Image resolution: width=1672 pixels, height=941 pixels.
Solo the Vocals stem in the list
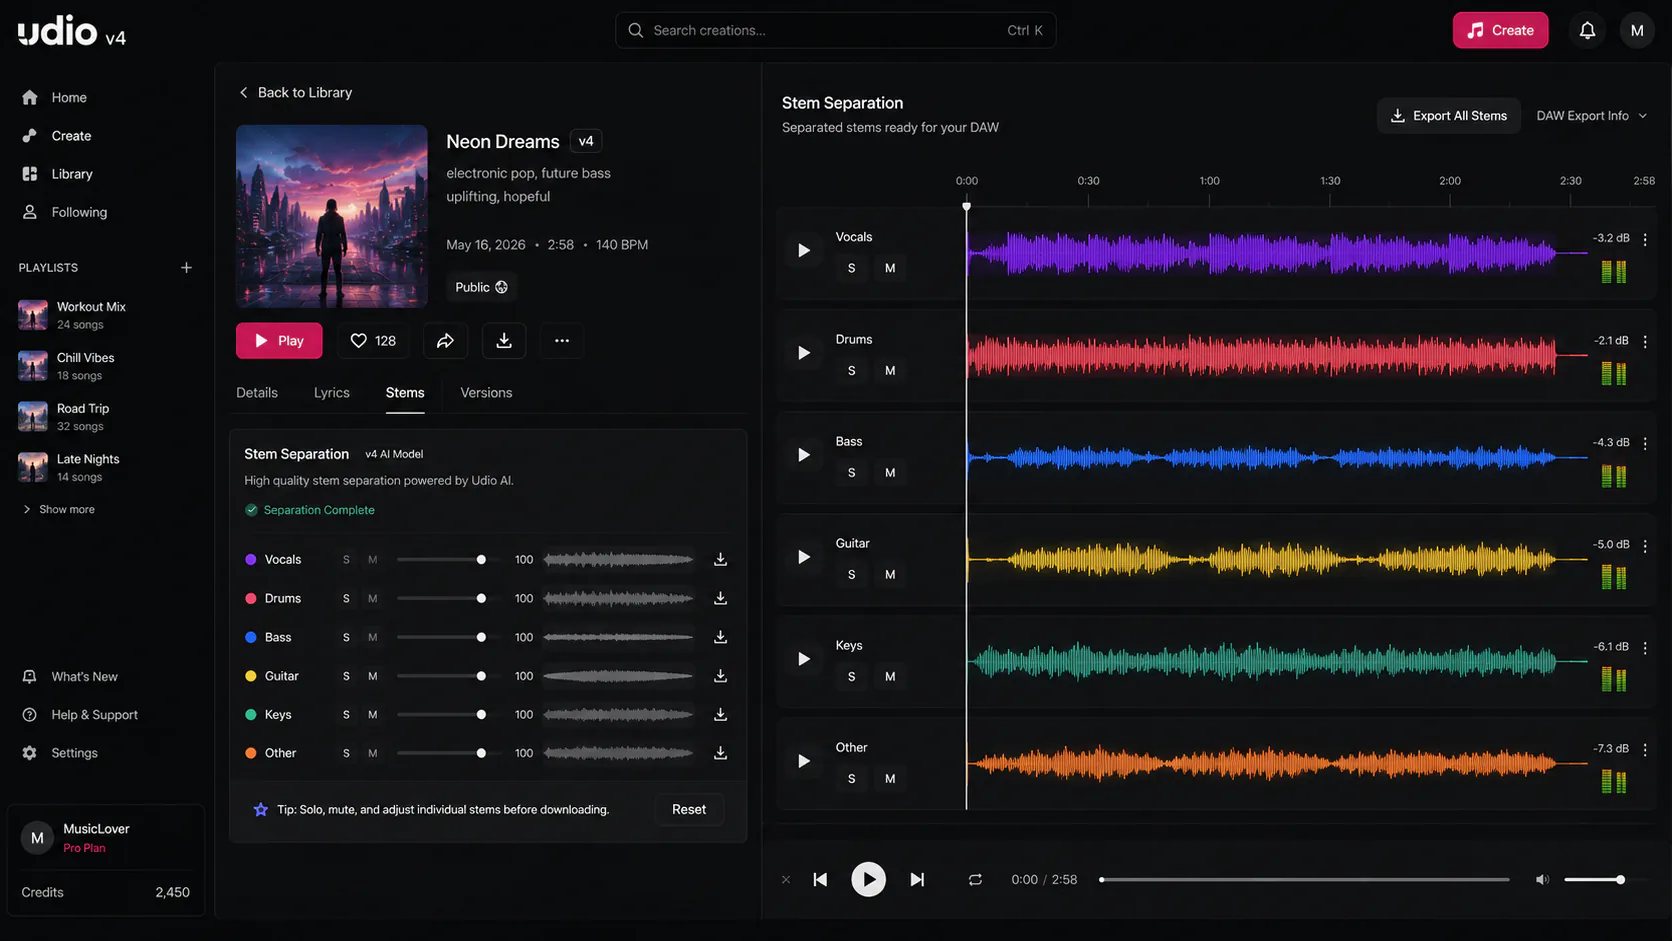(x=346, y=560)
